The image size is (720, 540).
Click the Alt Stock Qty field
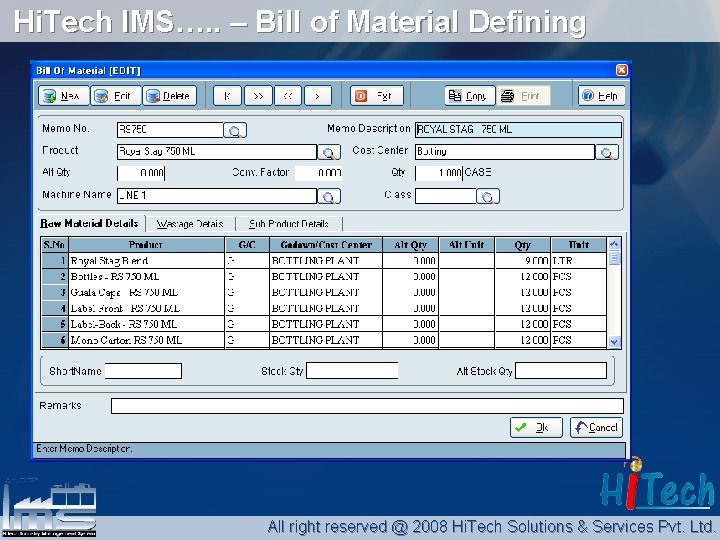[x=561, y=371]
